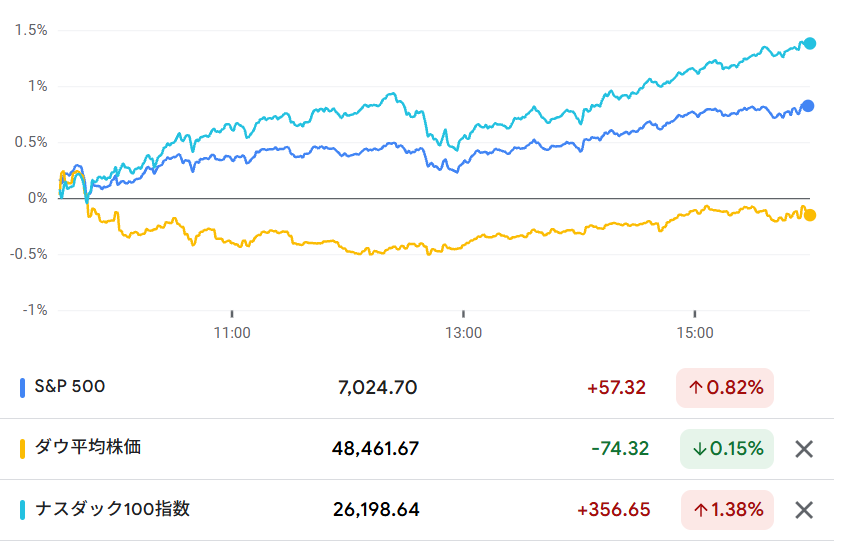
Task: Open the ダウ平均株価 index name
Action: 88,448
